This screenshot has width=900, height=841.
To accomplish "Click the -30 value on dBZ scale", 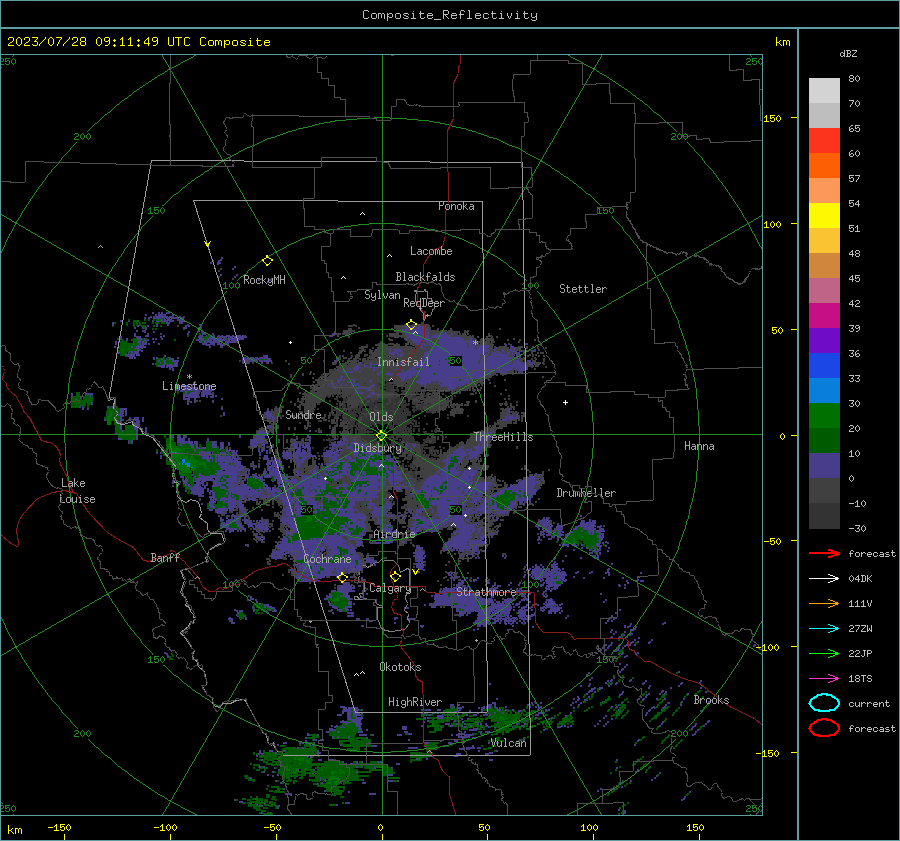I will 857,528.
